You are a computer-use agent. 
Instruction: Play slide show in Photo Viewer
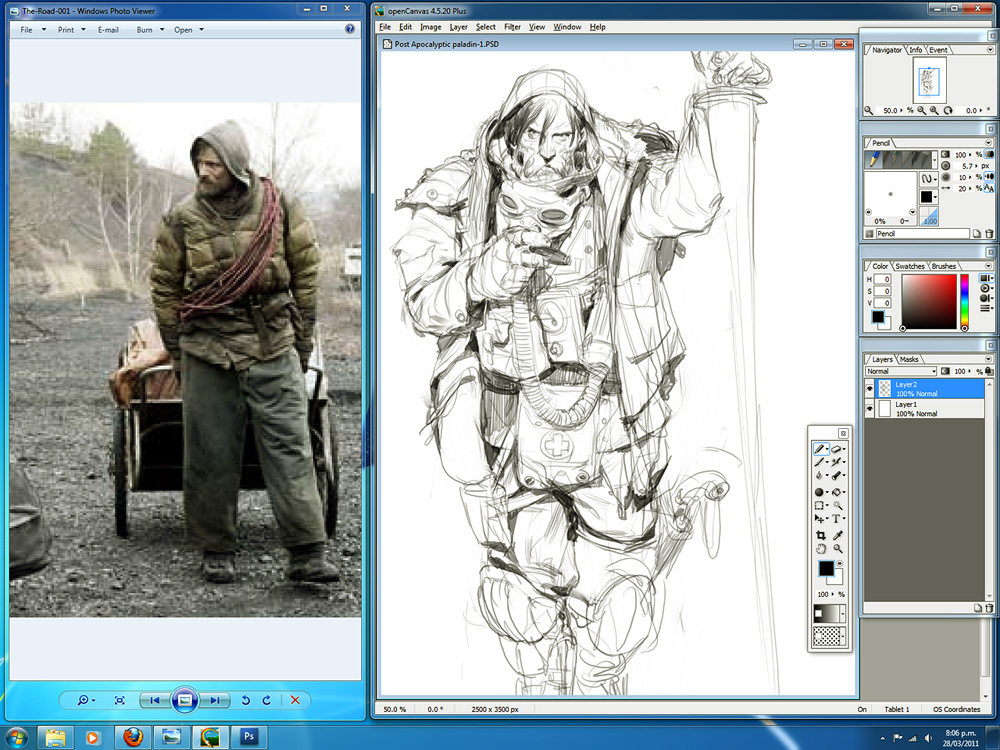pyautogui.click(x=184, y=701)
